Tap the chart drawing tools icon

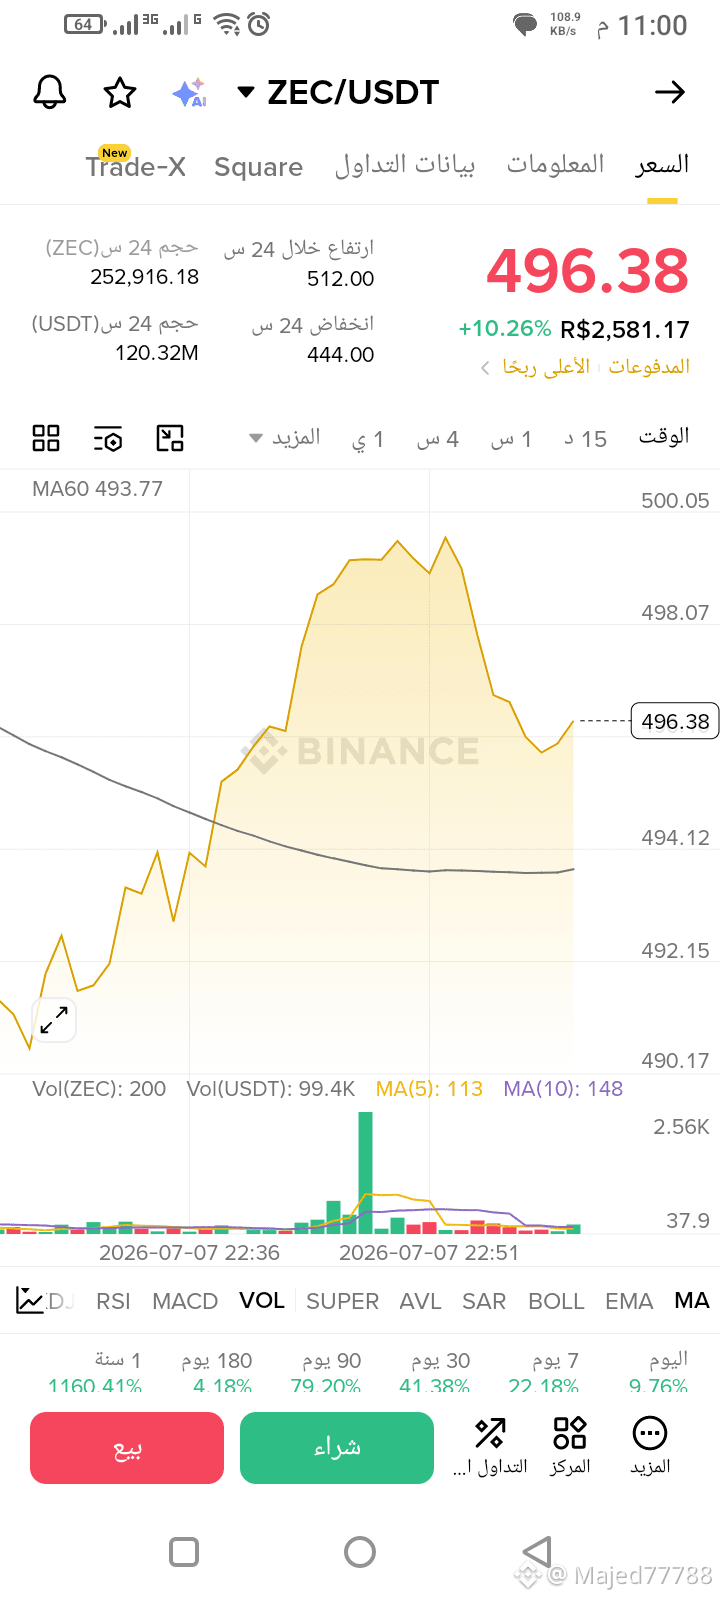pos(171,438)
